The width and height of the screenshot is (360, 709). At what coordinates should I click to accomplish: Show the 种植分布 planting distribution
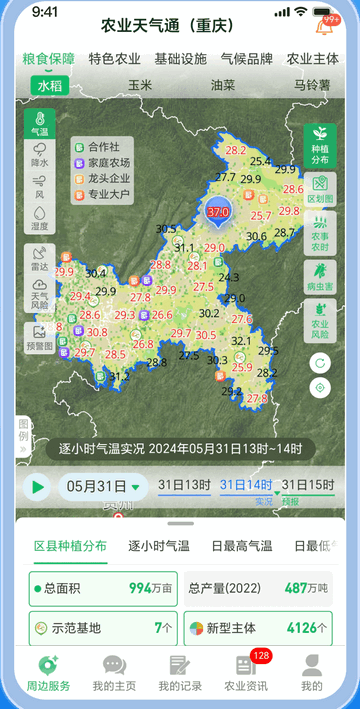pos(320,146)
